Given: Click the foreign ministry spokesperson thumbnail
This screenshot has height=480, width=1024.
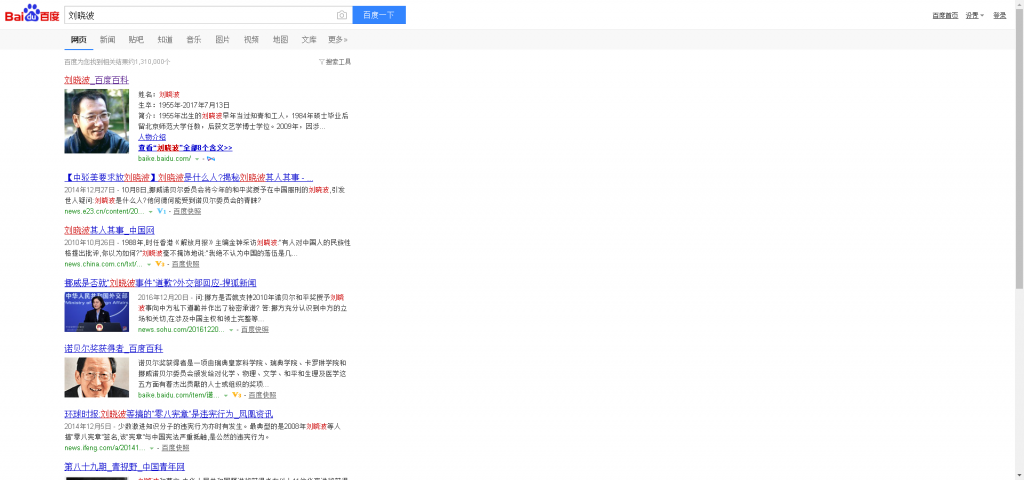Looking at the screenshot, I should 96,311.
